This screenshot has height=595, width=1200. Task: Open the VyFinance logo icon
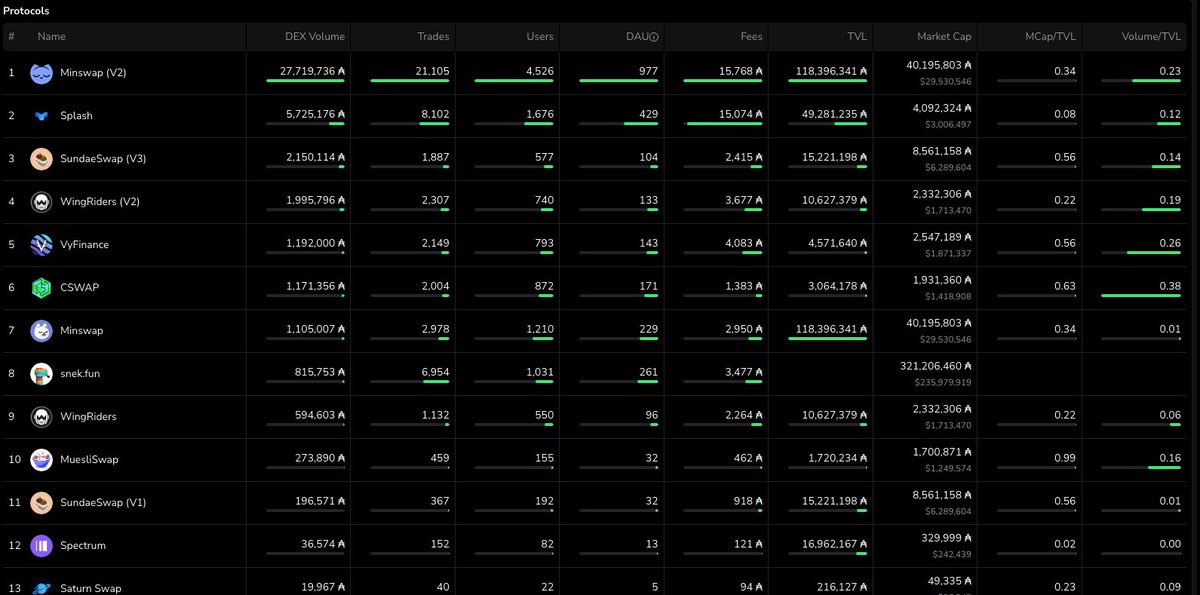pos(41,245)
